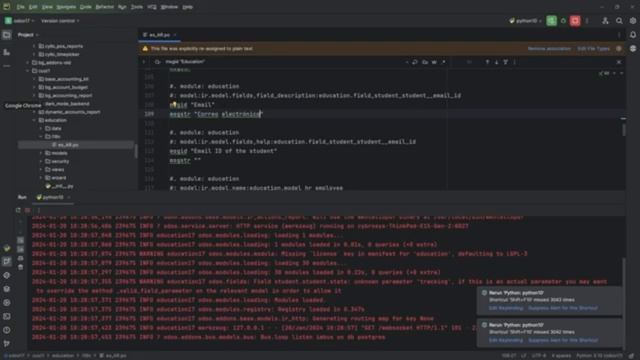Click the filter search results funnel icon

pos(506,62)
